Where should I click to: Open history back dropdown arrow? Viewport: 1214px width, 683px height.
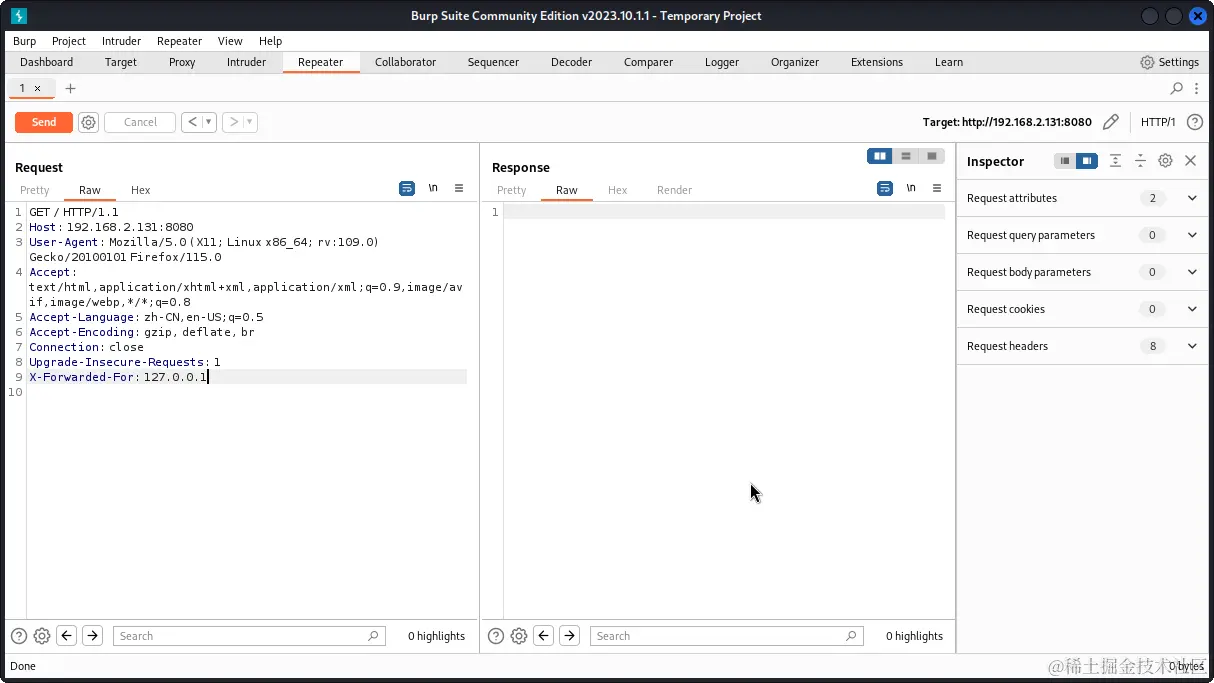(x=210, y=122)
